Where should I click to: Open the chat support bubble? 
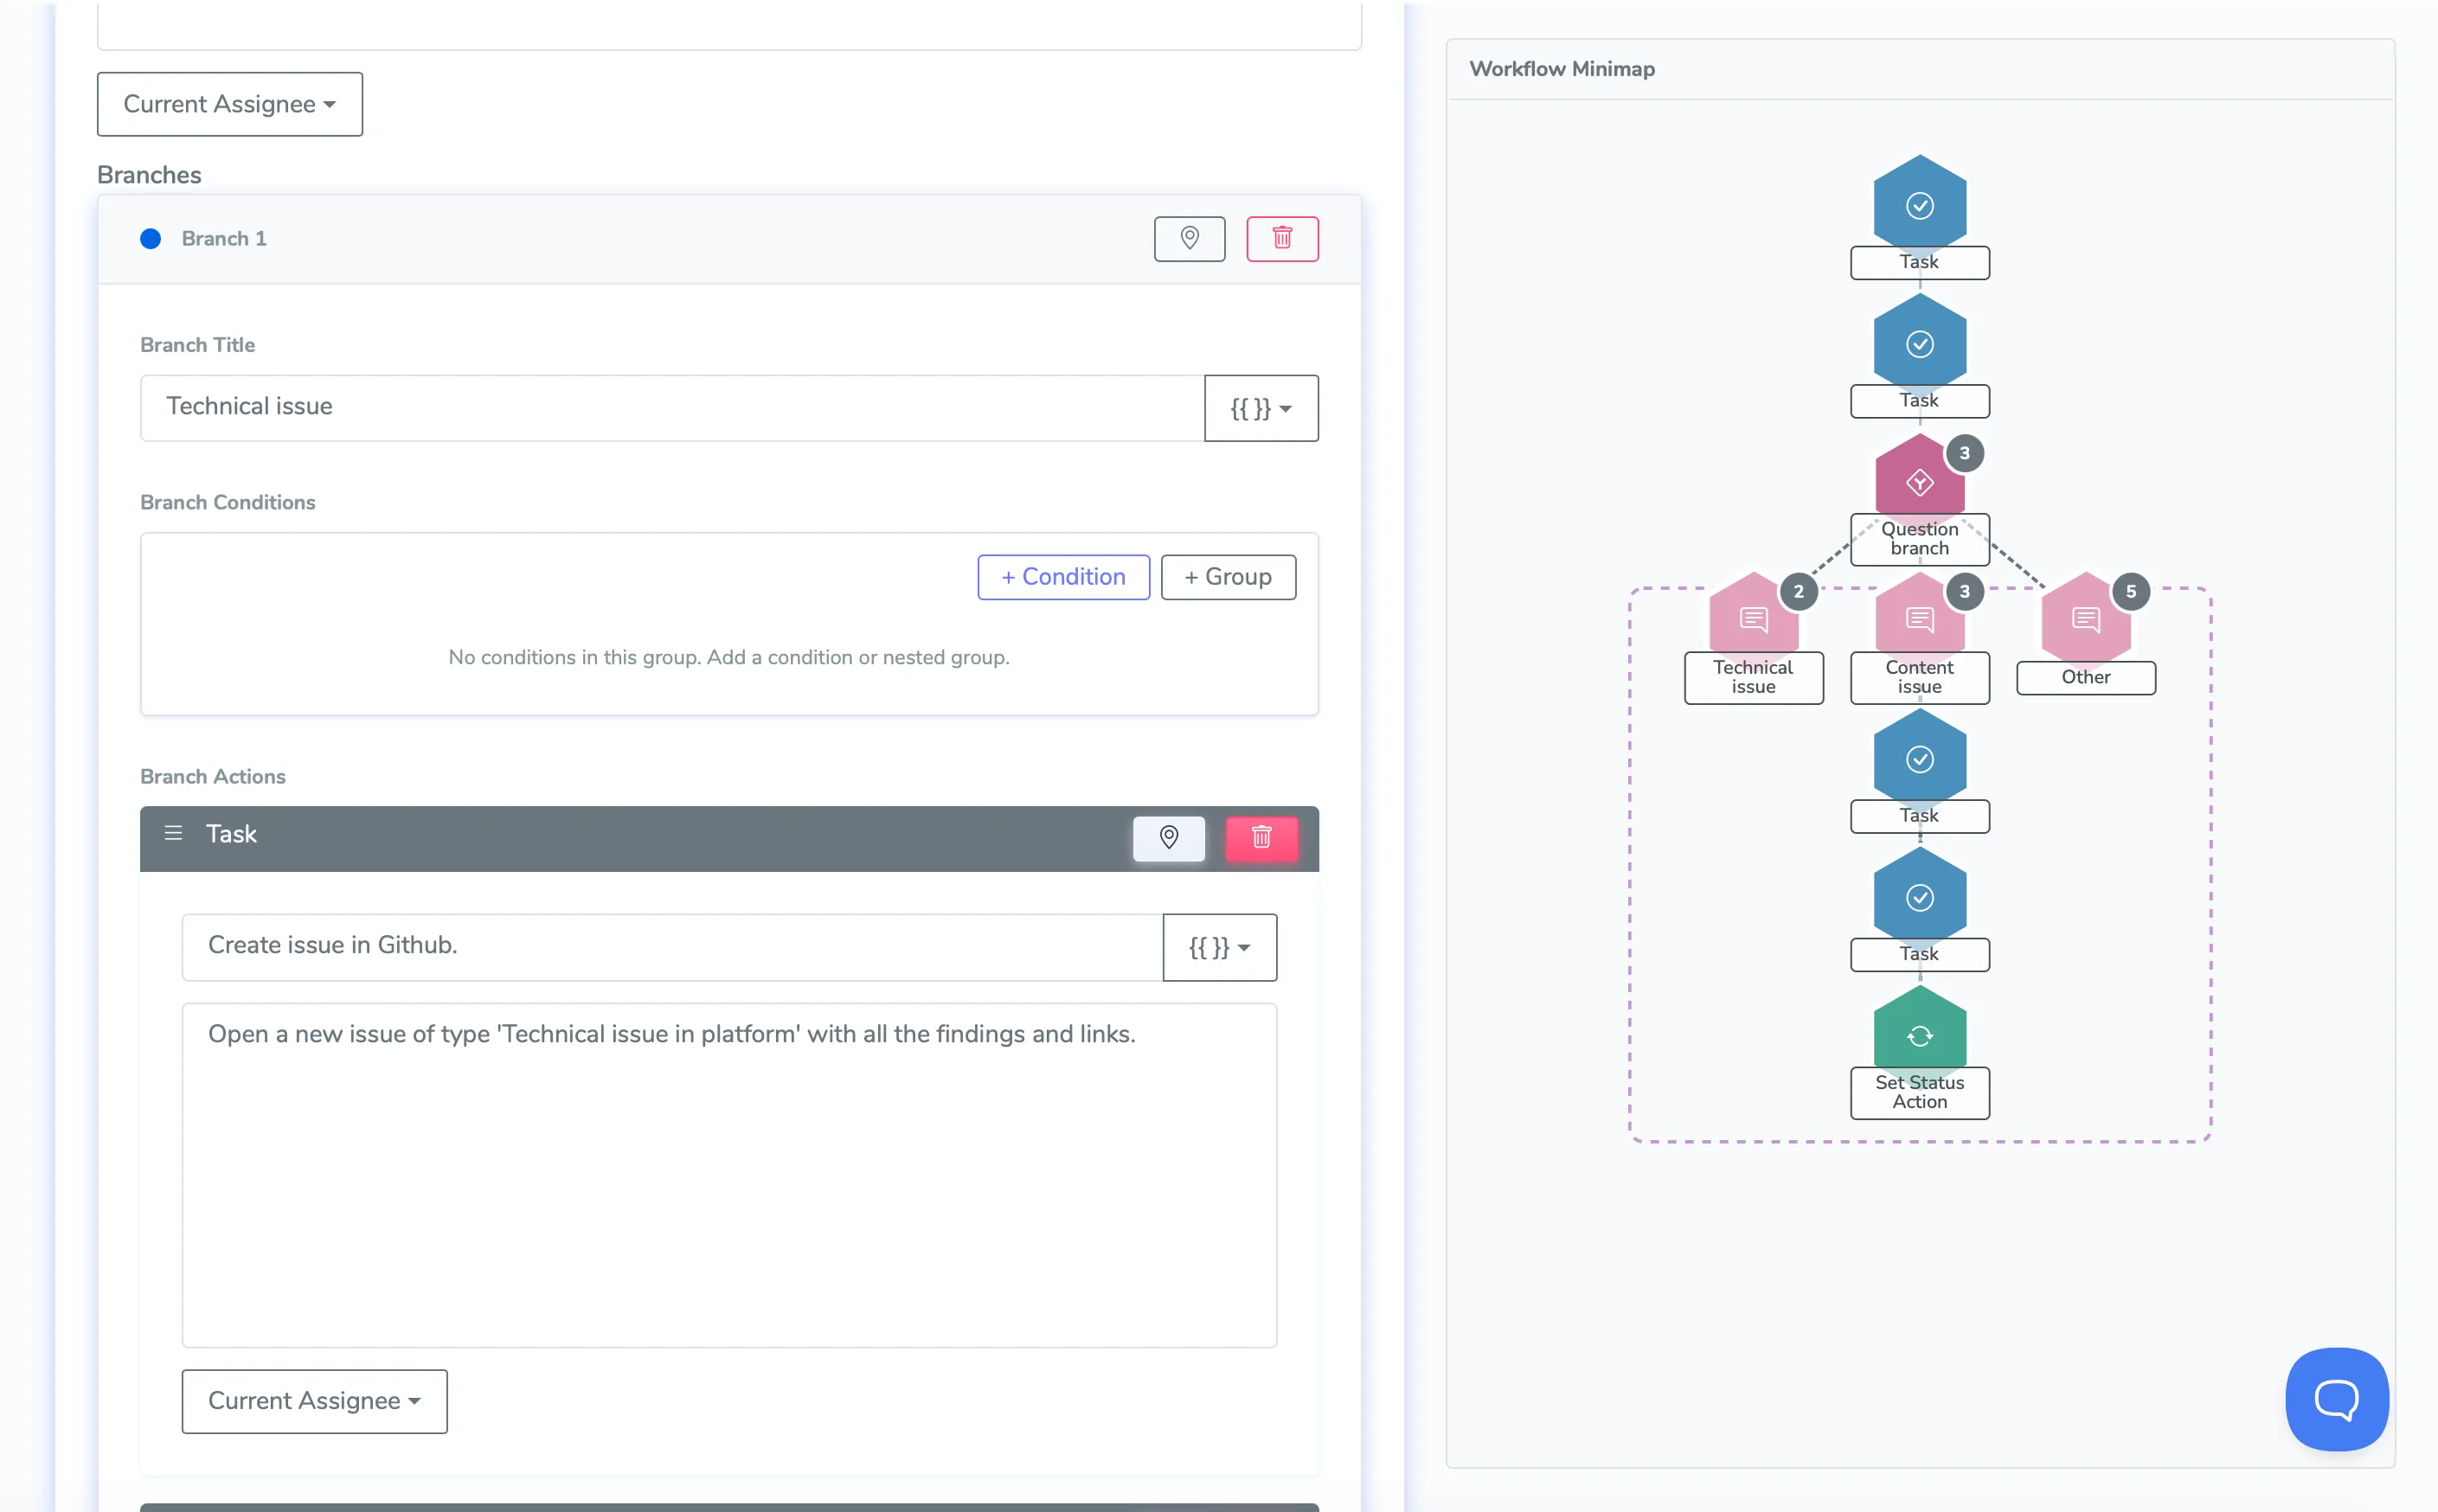tap(2336, 1398)
